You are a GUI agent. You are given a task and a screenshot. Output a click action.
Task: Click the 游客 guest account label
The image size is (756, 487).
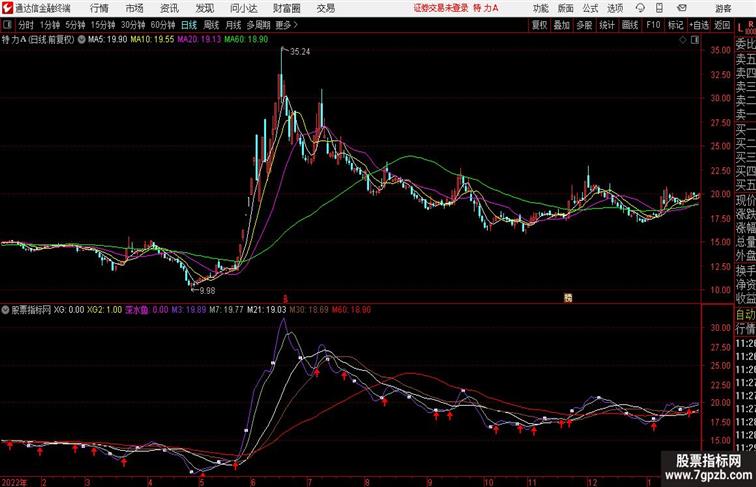point(723,8)
